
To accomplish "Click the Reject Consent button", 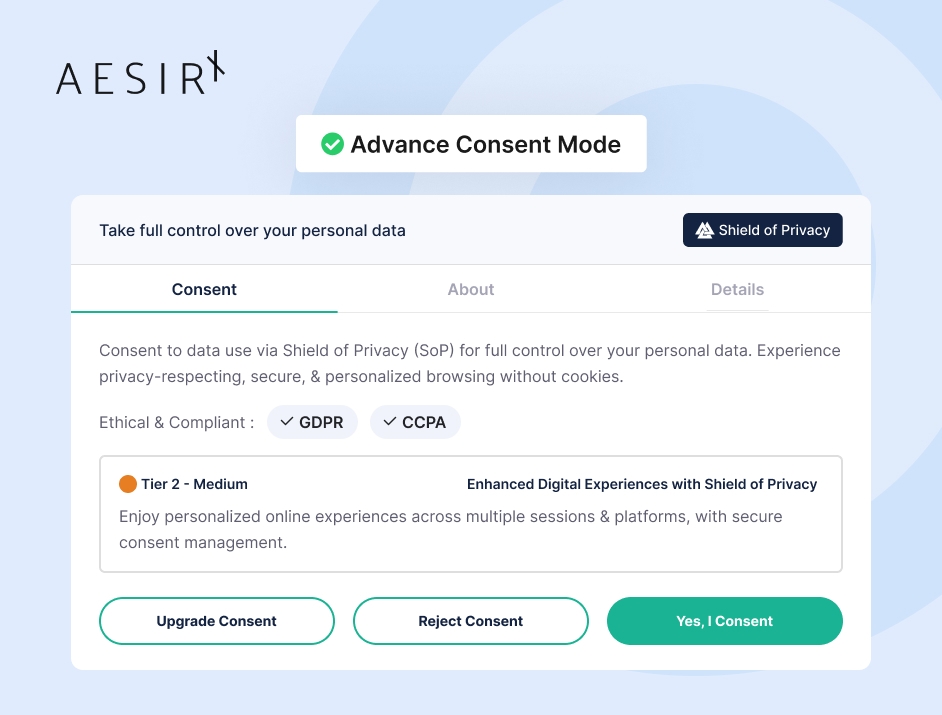I will click(470, 621).
